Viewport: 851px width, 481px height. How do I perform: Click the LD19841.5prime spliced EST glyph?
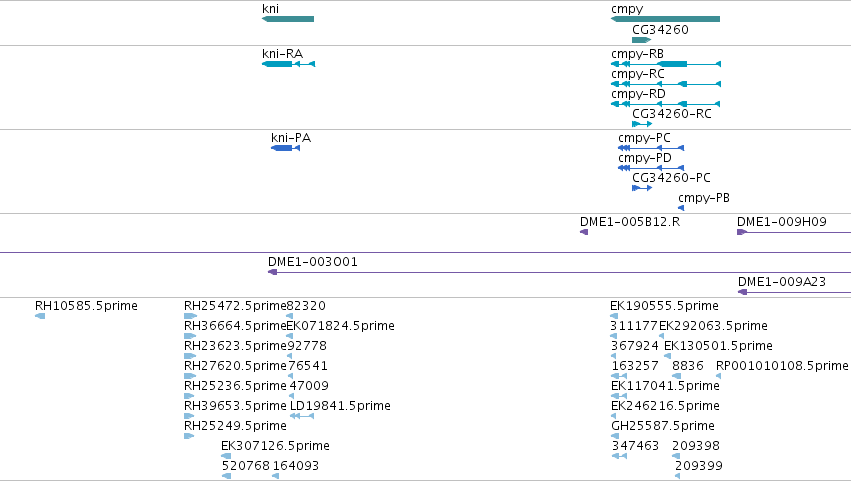pos(302,416)
